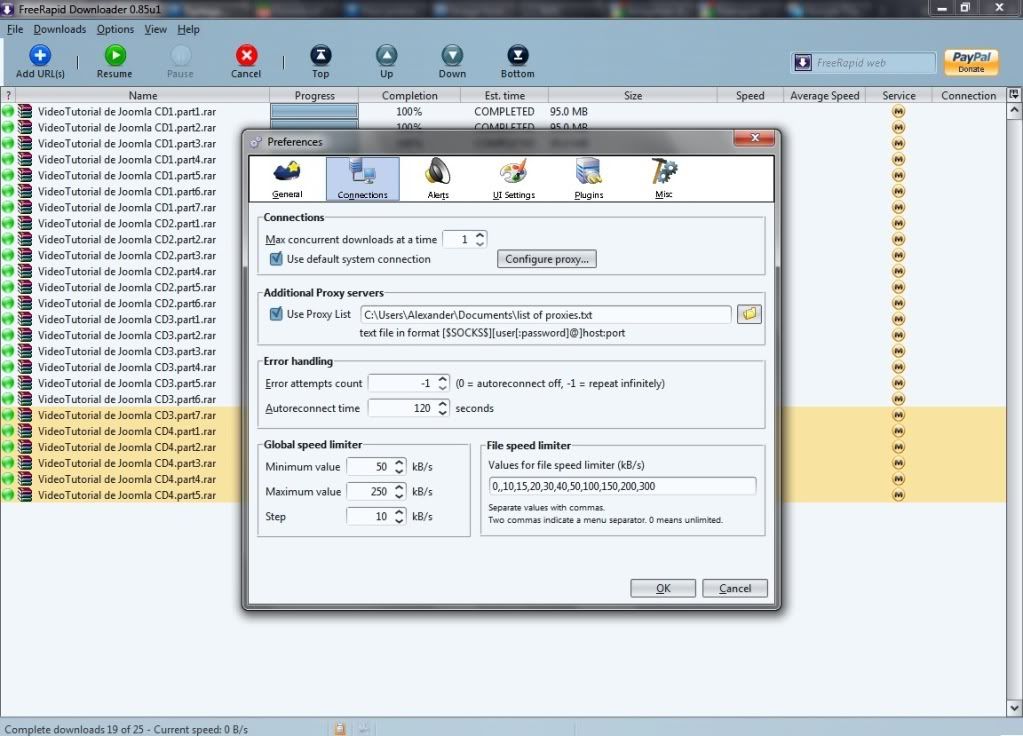Decrease max concurrent downloads value
Viewport: 1023px width, 736px height.
[x=480, y=244]
